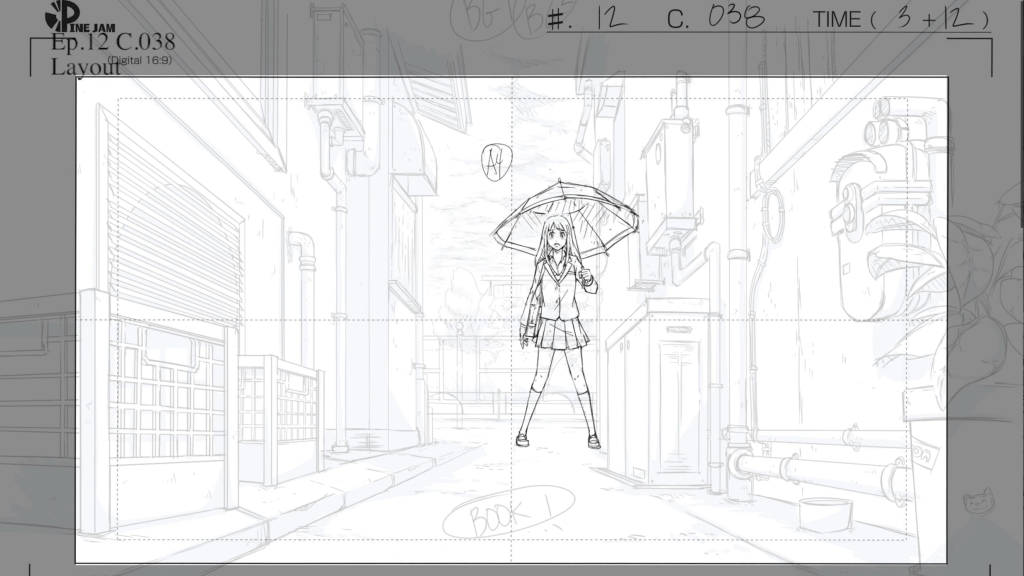This screenshot has width=1024, height=576.
Task: Select the Ep.12 C.038 header text
Action: point(112,42)
